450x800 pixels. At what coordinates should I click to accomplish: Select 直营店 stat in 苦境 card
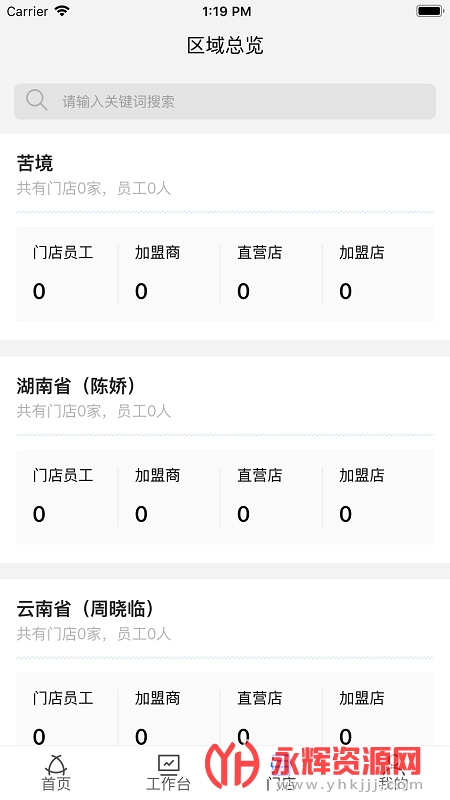(271, 274)
